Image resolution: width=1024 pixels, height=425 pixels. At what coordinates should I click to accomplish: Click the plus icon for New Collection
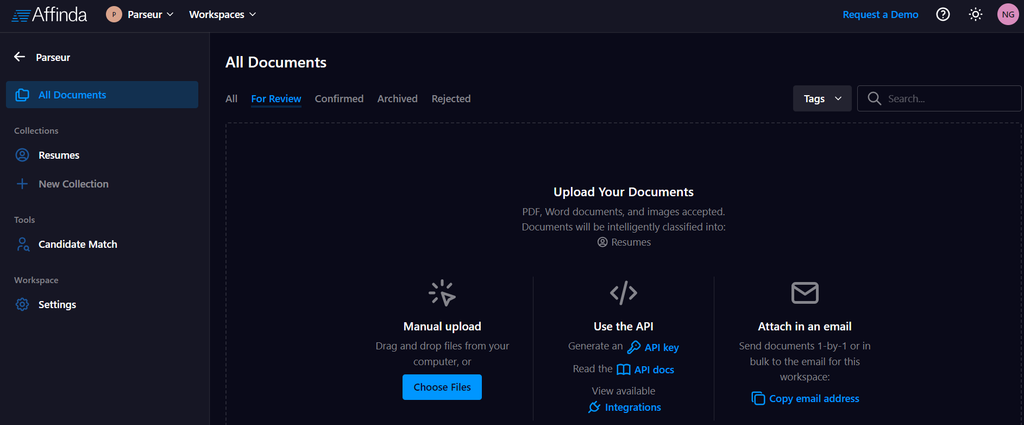(x=22, y=184)
